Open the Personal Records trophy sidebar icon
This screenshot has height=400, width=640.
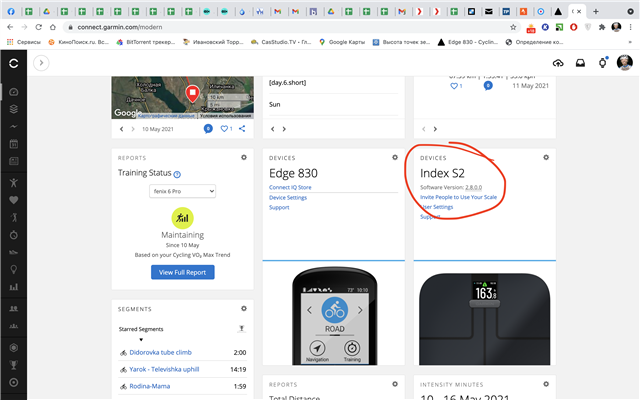coord(13,365)
